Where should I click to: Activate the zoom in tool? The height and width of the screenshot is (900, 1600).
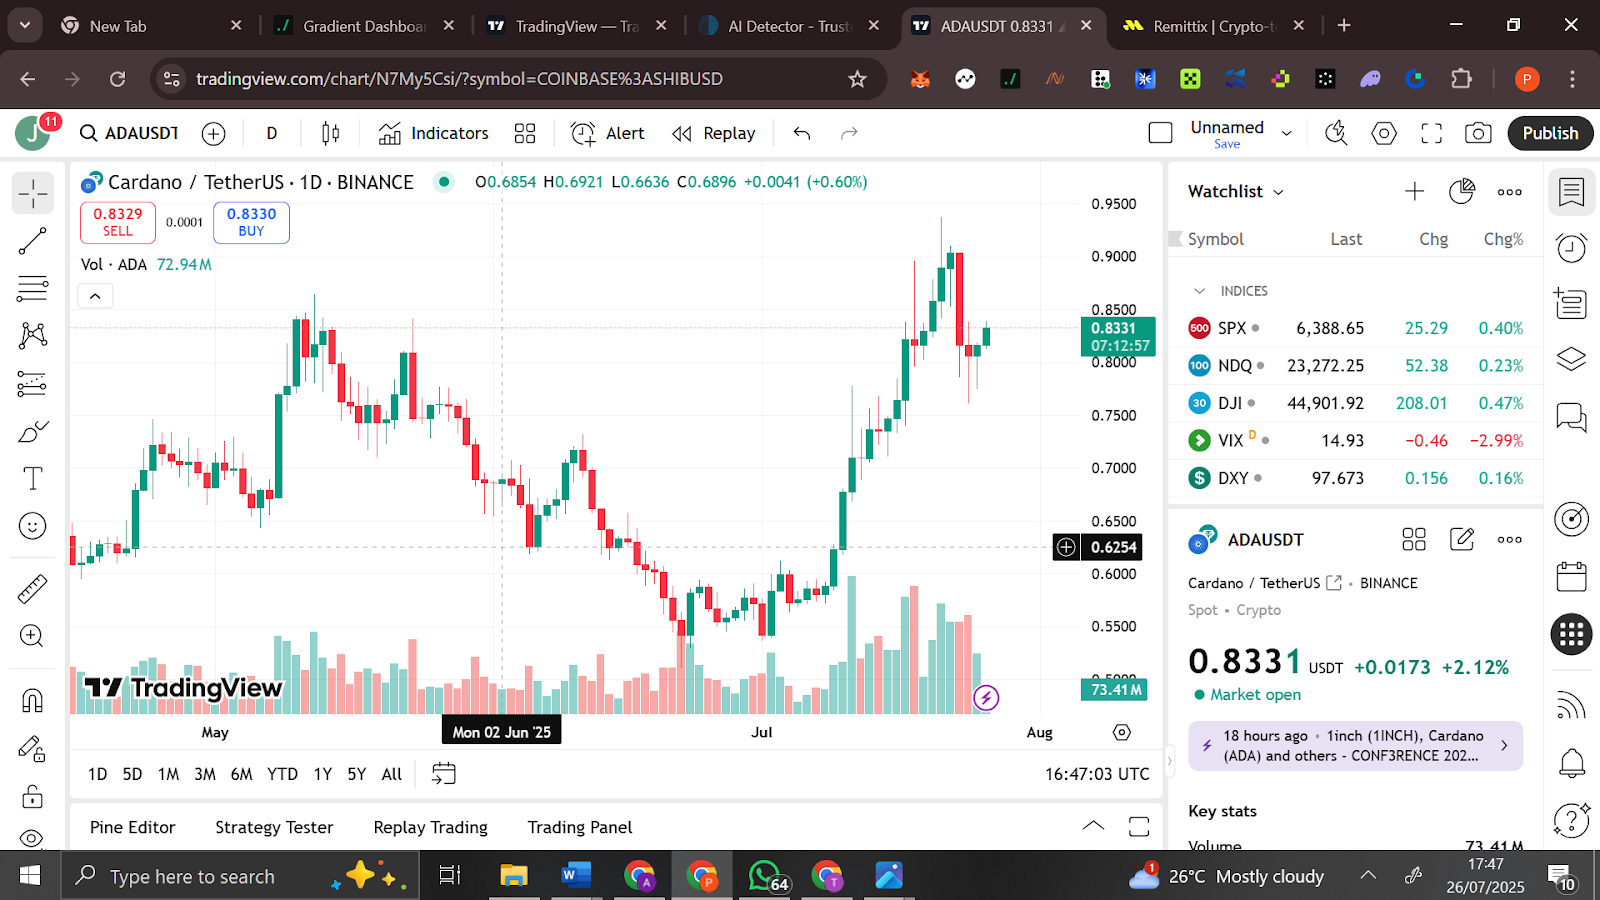32,636
